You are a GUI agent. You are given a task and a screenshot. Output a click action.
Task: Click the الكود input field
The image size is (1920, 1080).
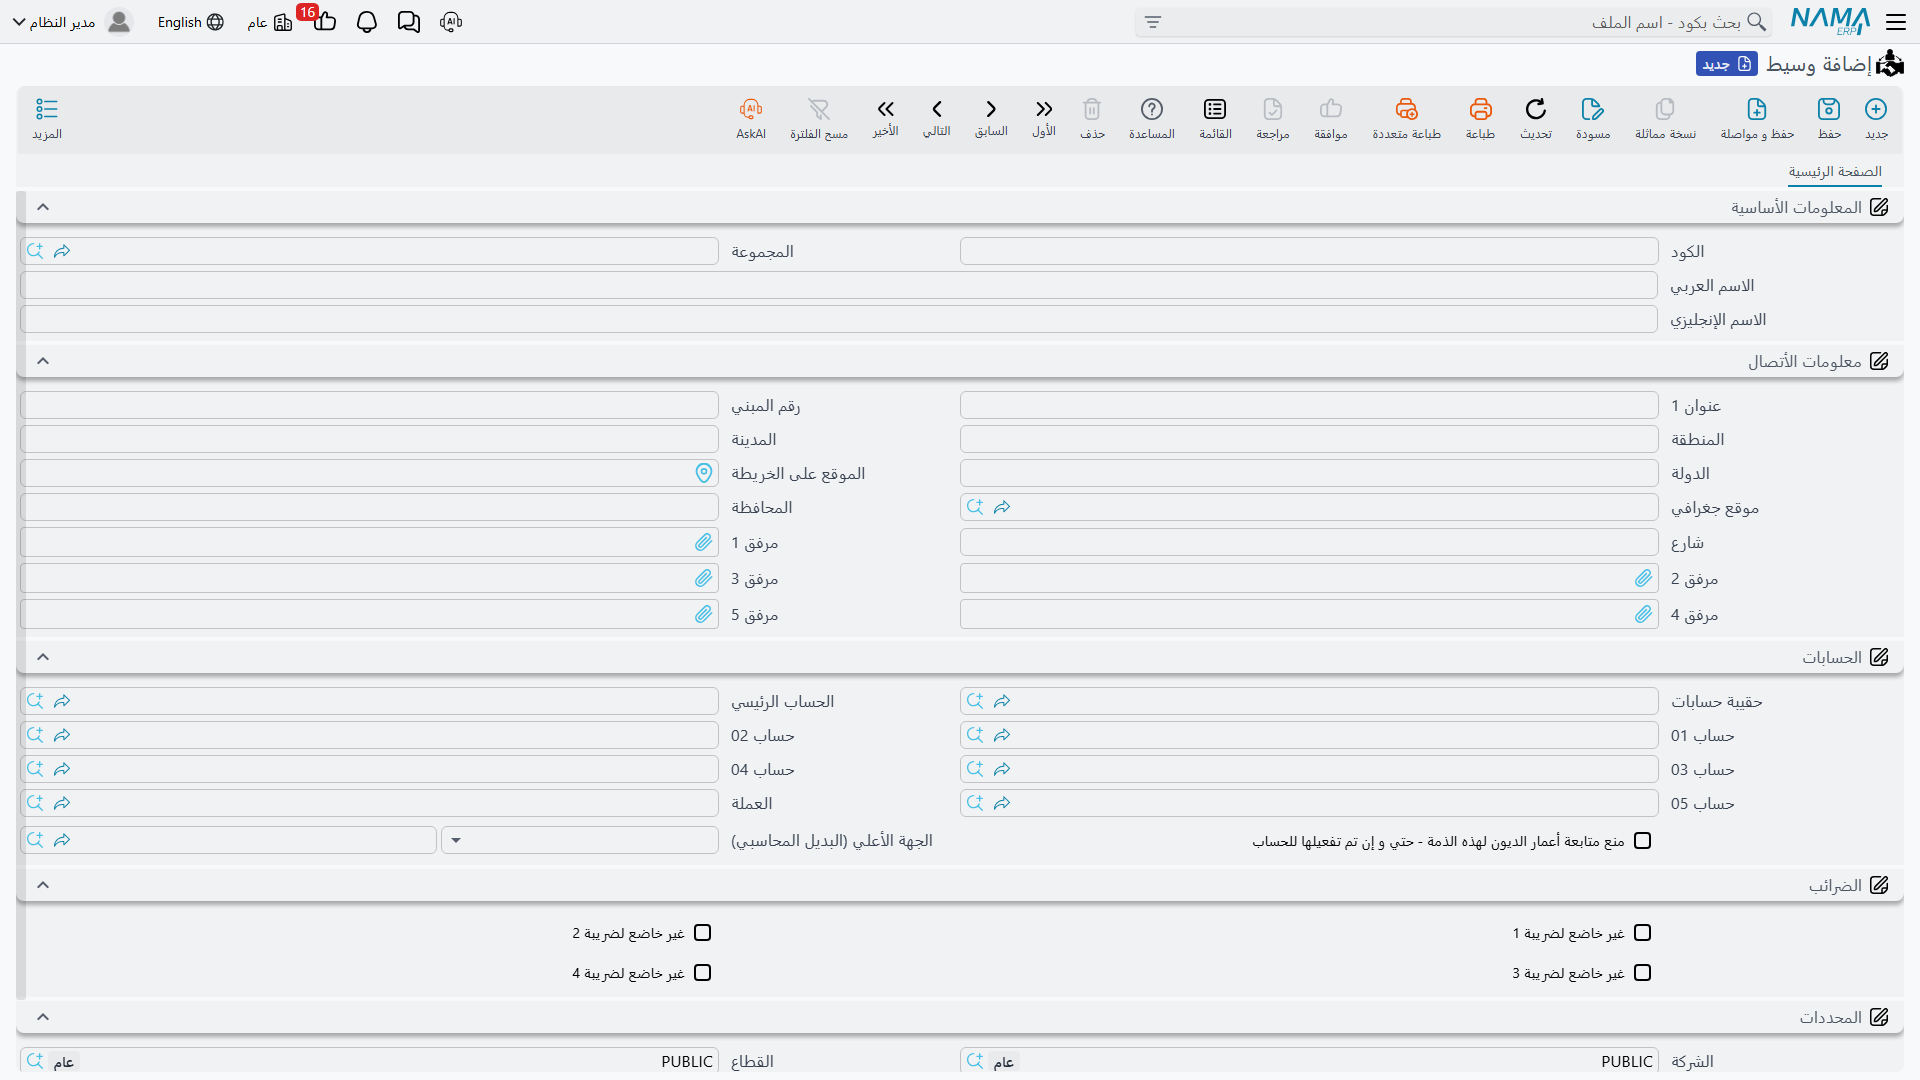coord(1309,251)
